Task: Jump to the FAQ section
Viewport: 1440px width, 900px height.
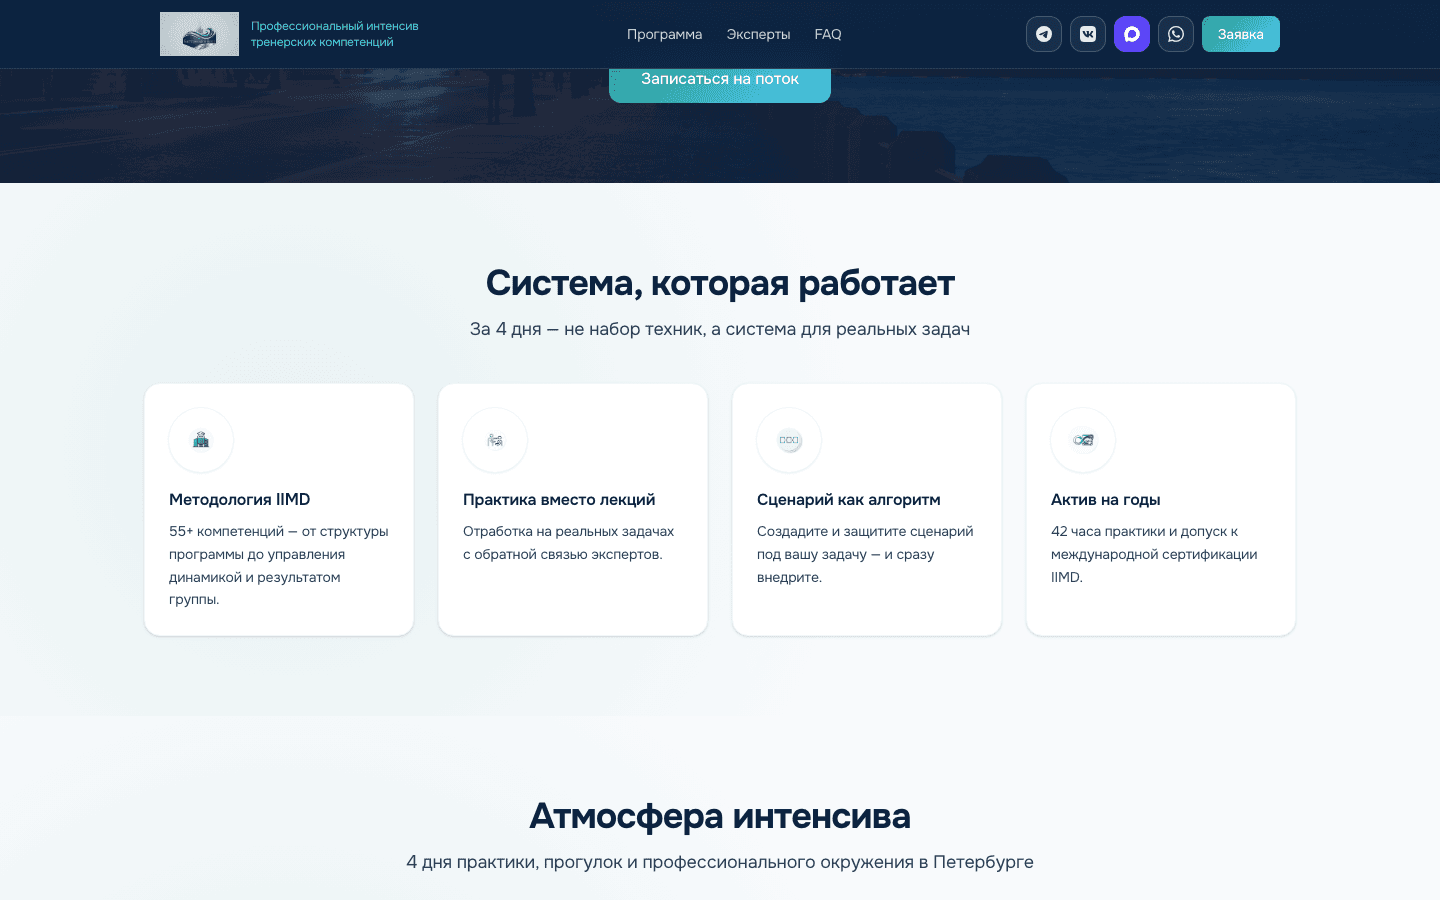Action: 828,34
